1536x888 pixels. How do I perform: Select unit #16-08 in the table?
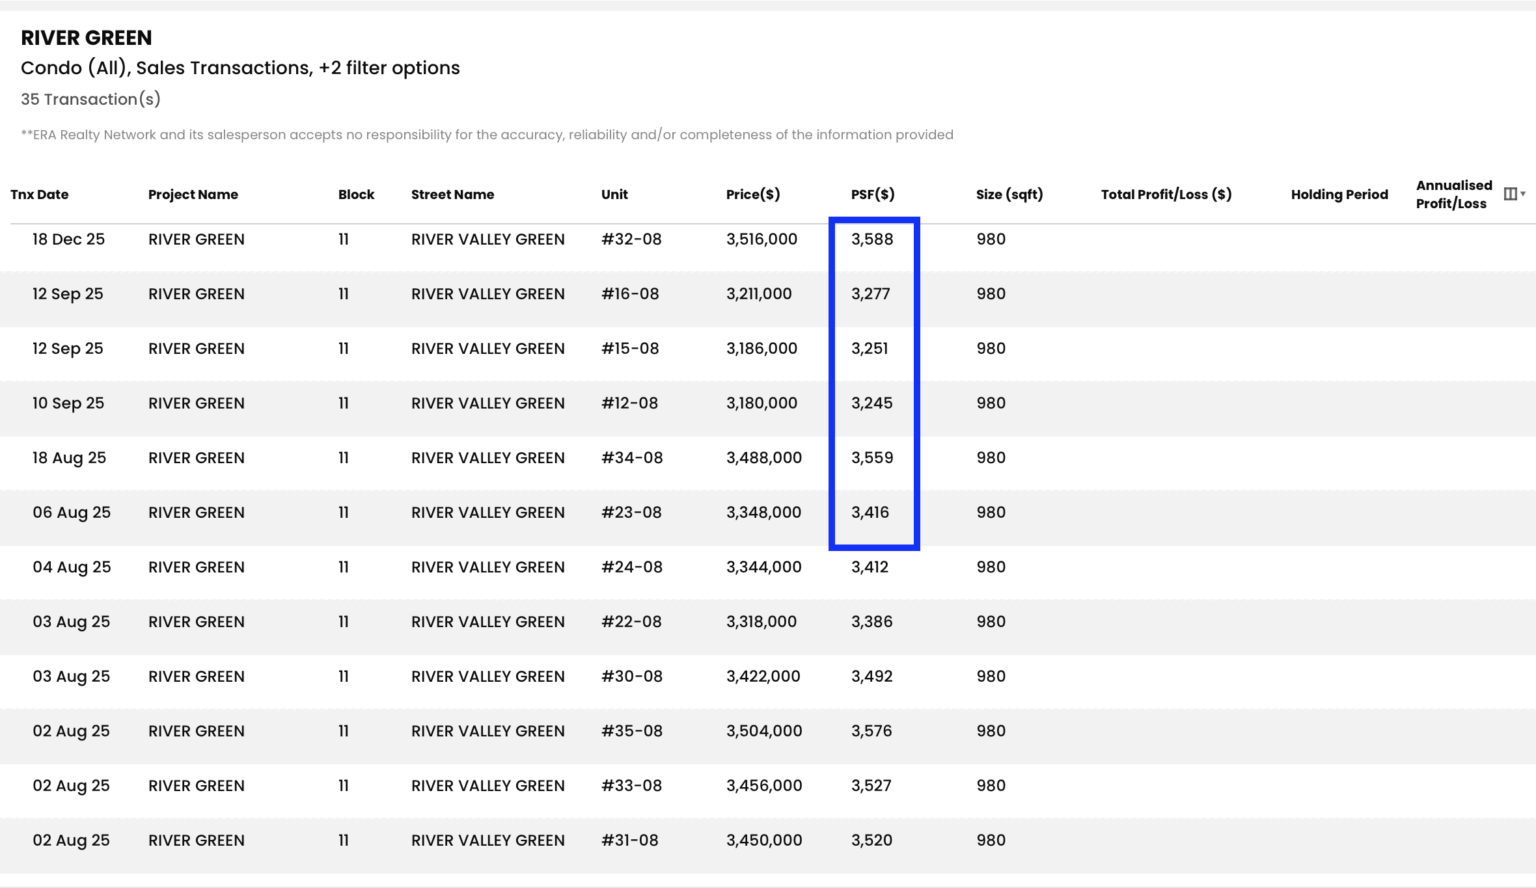click(630, 294)
